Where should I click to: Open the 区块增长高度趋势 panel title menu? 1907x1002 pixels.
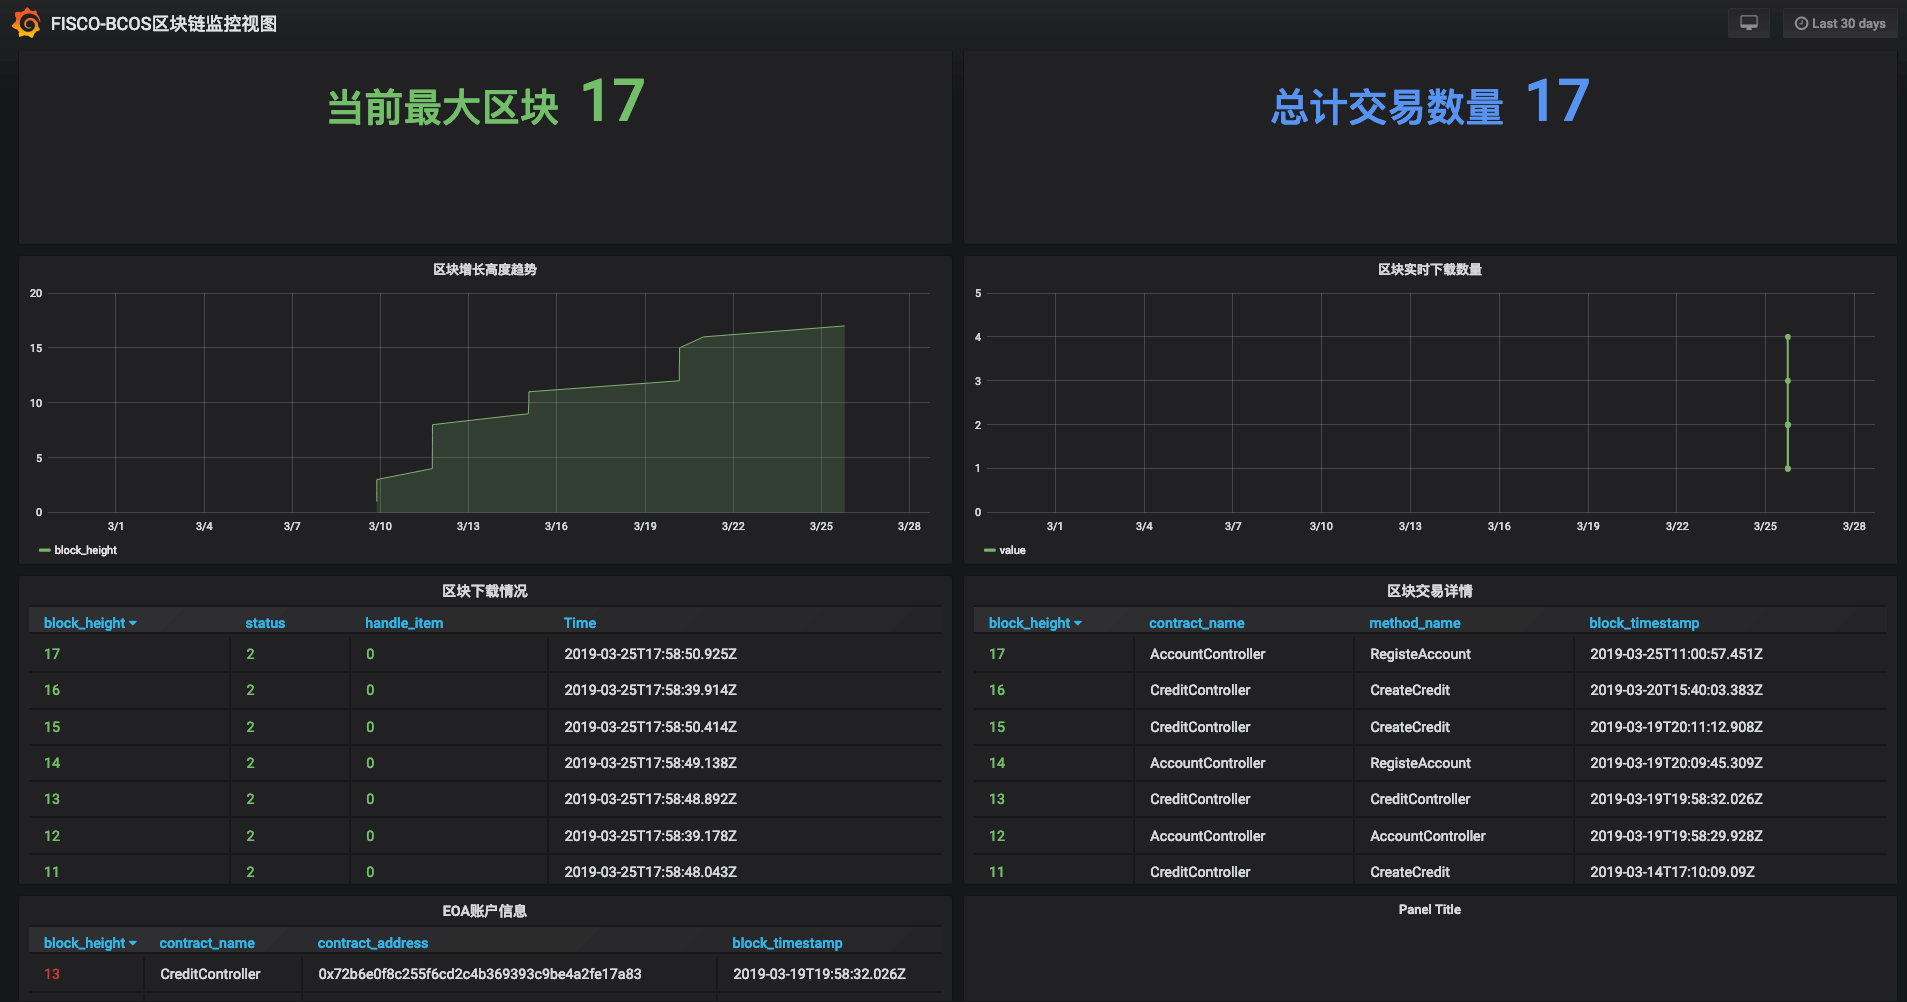point(485,269)
